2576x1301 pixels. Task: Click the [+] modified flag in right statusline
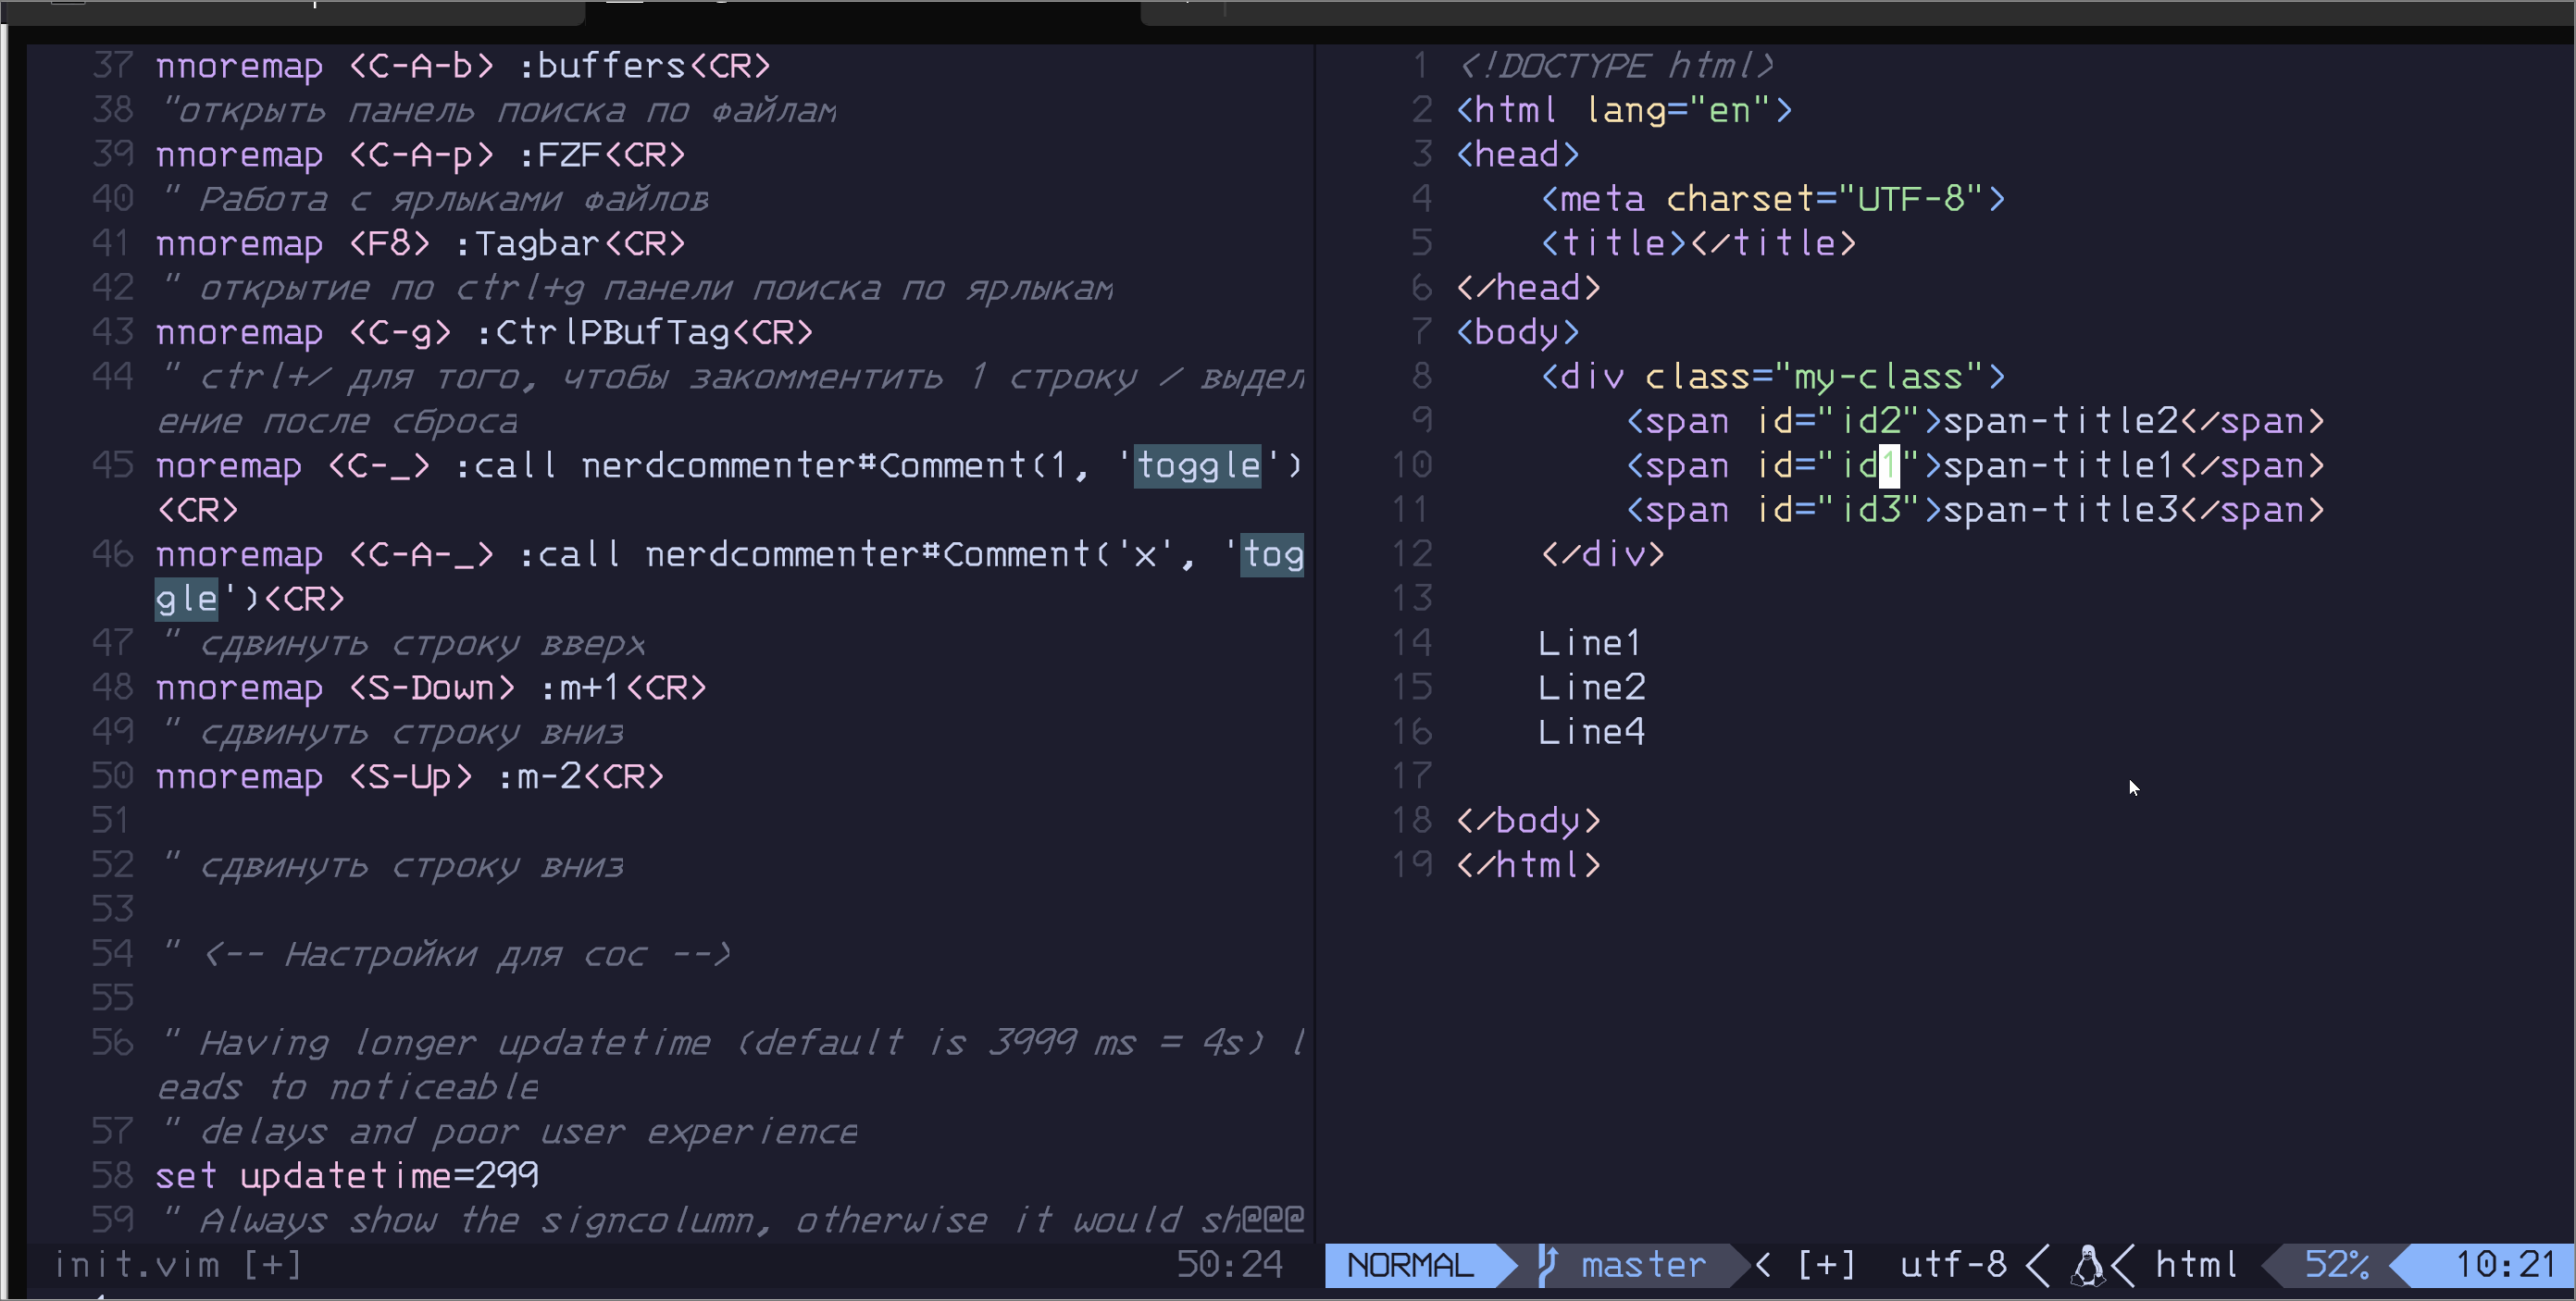[x=1825, y=1265]
